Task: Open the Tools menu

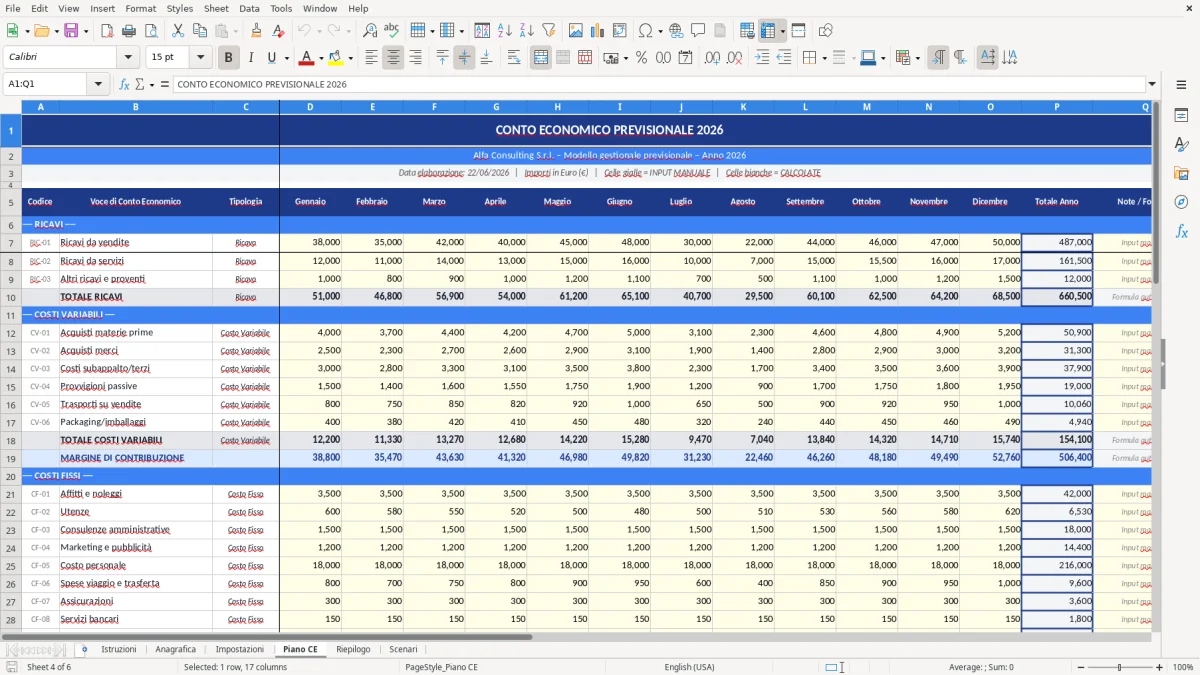Action: (281, 8)
